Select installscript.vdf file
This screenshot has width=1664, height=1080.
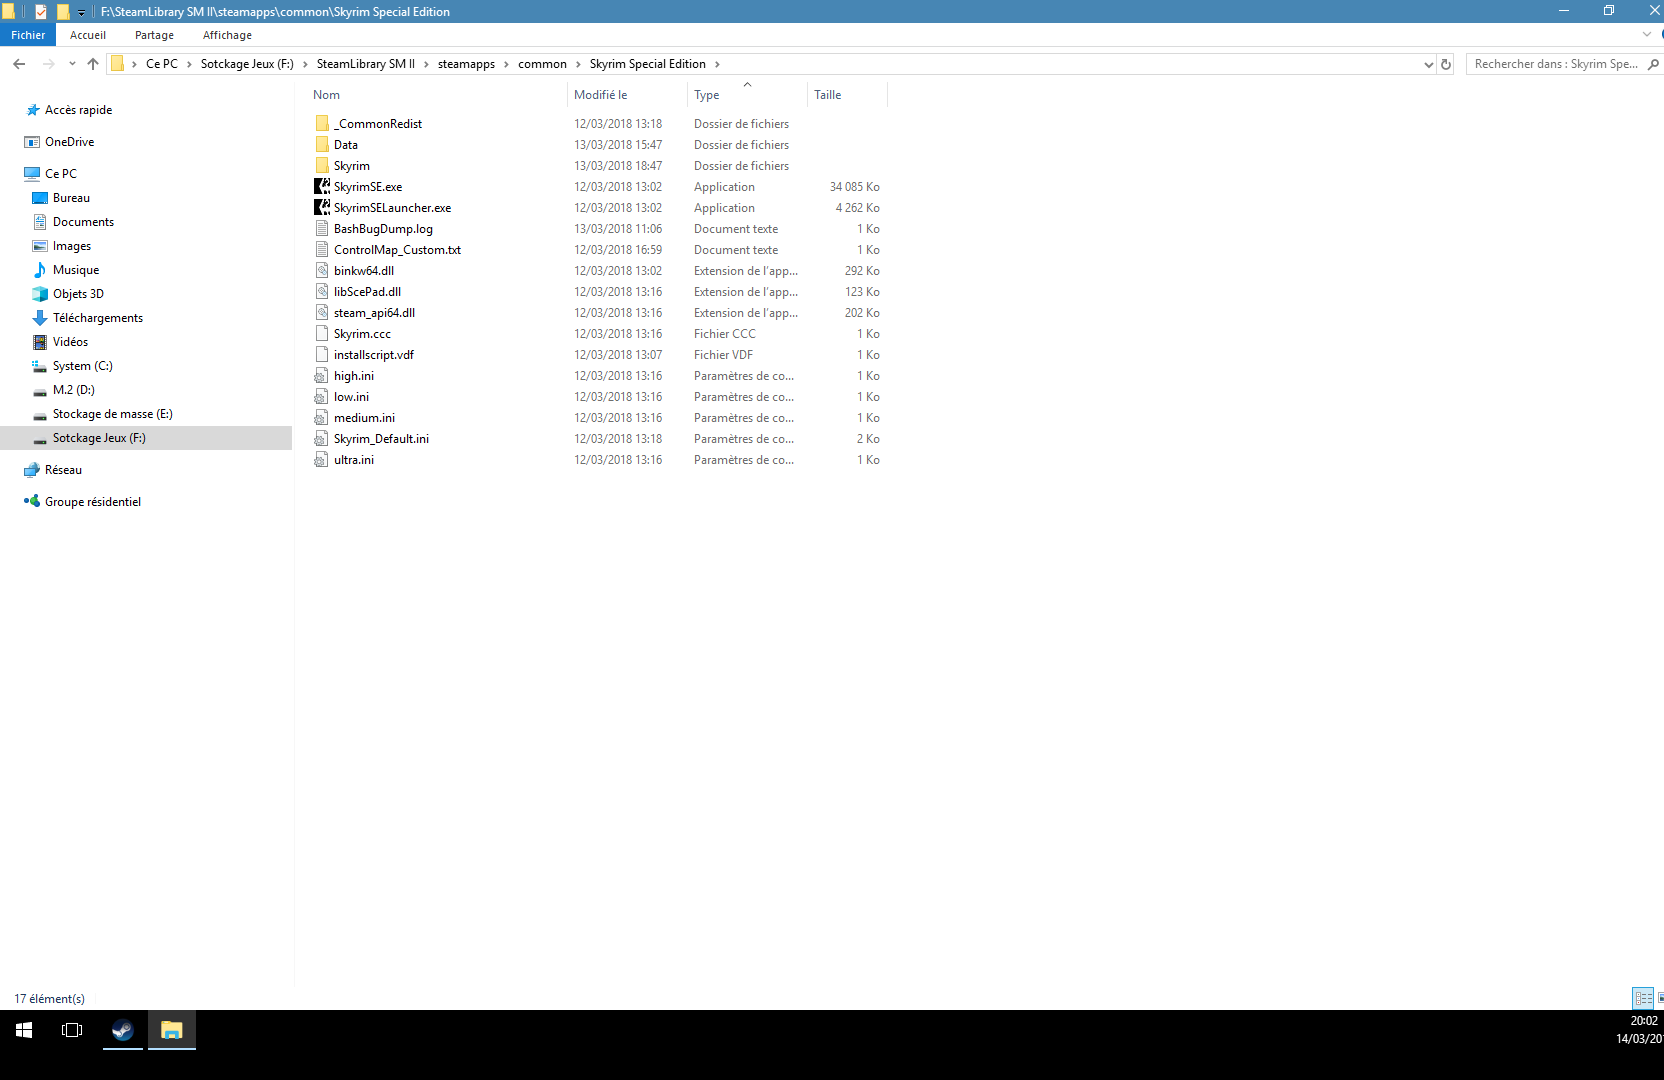373,355
